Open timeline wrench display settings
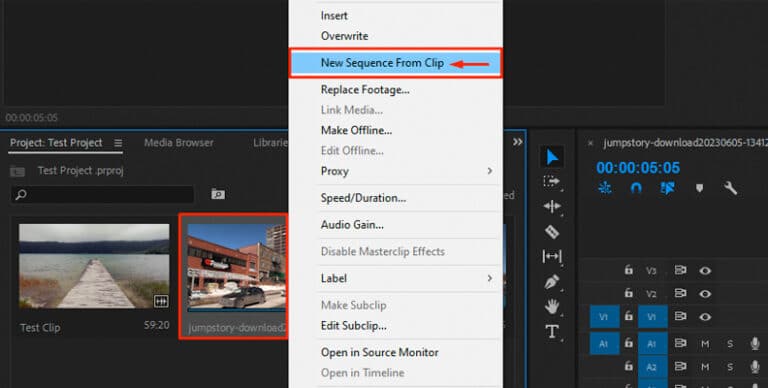Image resolution: width=768 pixels, height=388 pixels. 730,188
